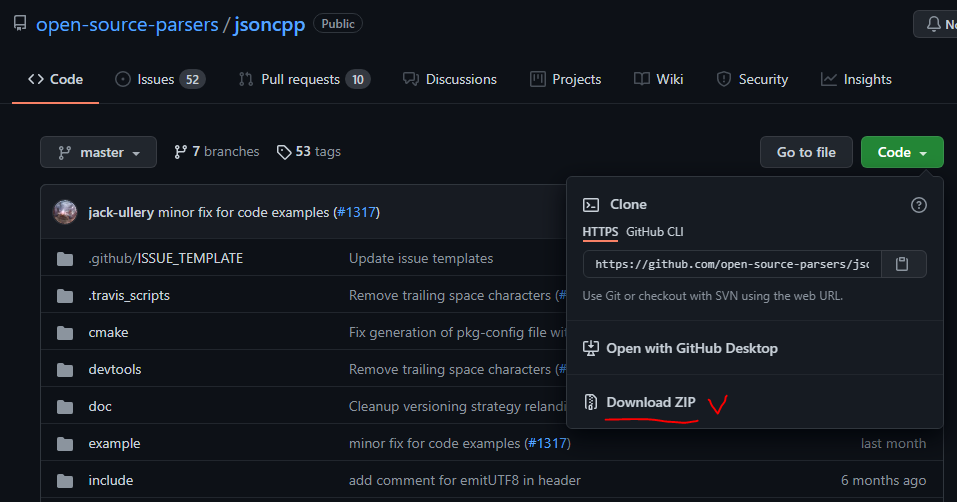Click folder icon next to .github/ISSUE_TEMPLATE
The width and height of the screenshot is (957, 502).
[65, 259]
